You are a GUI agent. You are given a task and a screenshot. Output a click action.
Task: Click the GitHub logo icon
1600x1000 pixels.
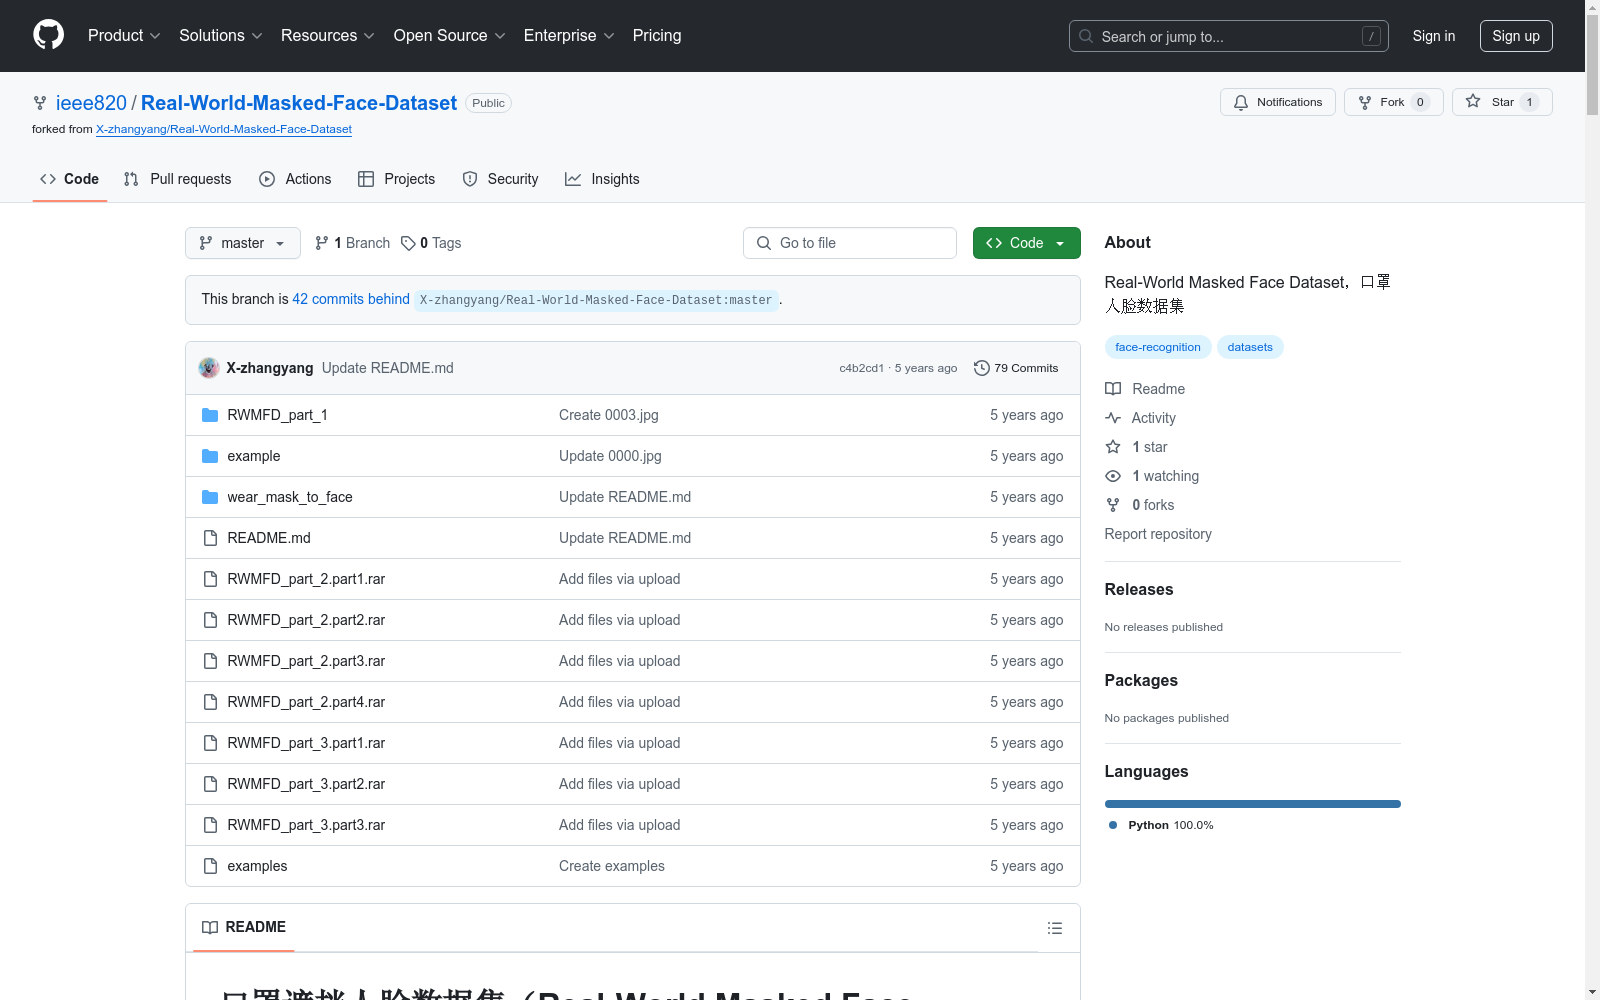click(x=48, y=35)
